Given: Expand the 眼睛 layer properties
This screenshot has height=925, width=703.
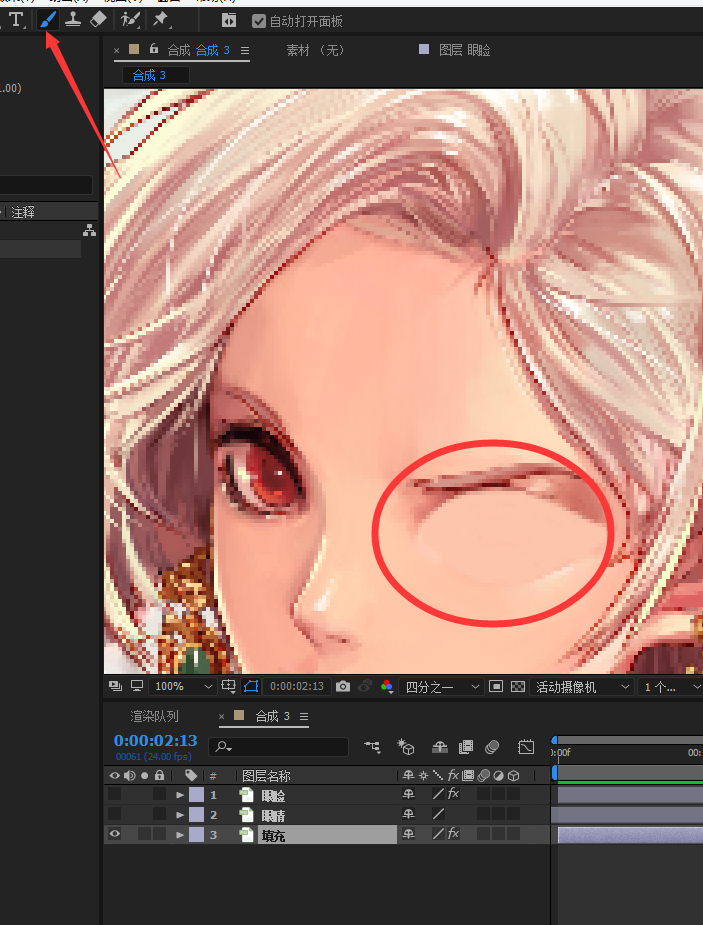Looking at the screenshot, I should click(x=180, y=815).
